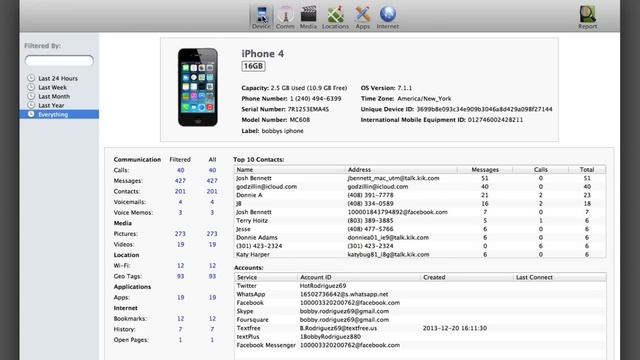Select the textPlus account row
This screenshot has height=360, width=640.
click(x=420, y=337)
